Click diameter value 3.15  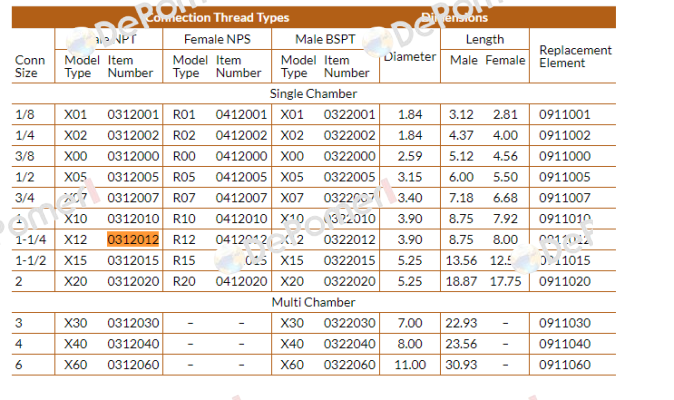[410, 177]
